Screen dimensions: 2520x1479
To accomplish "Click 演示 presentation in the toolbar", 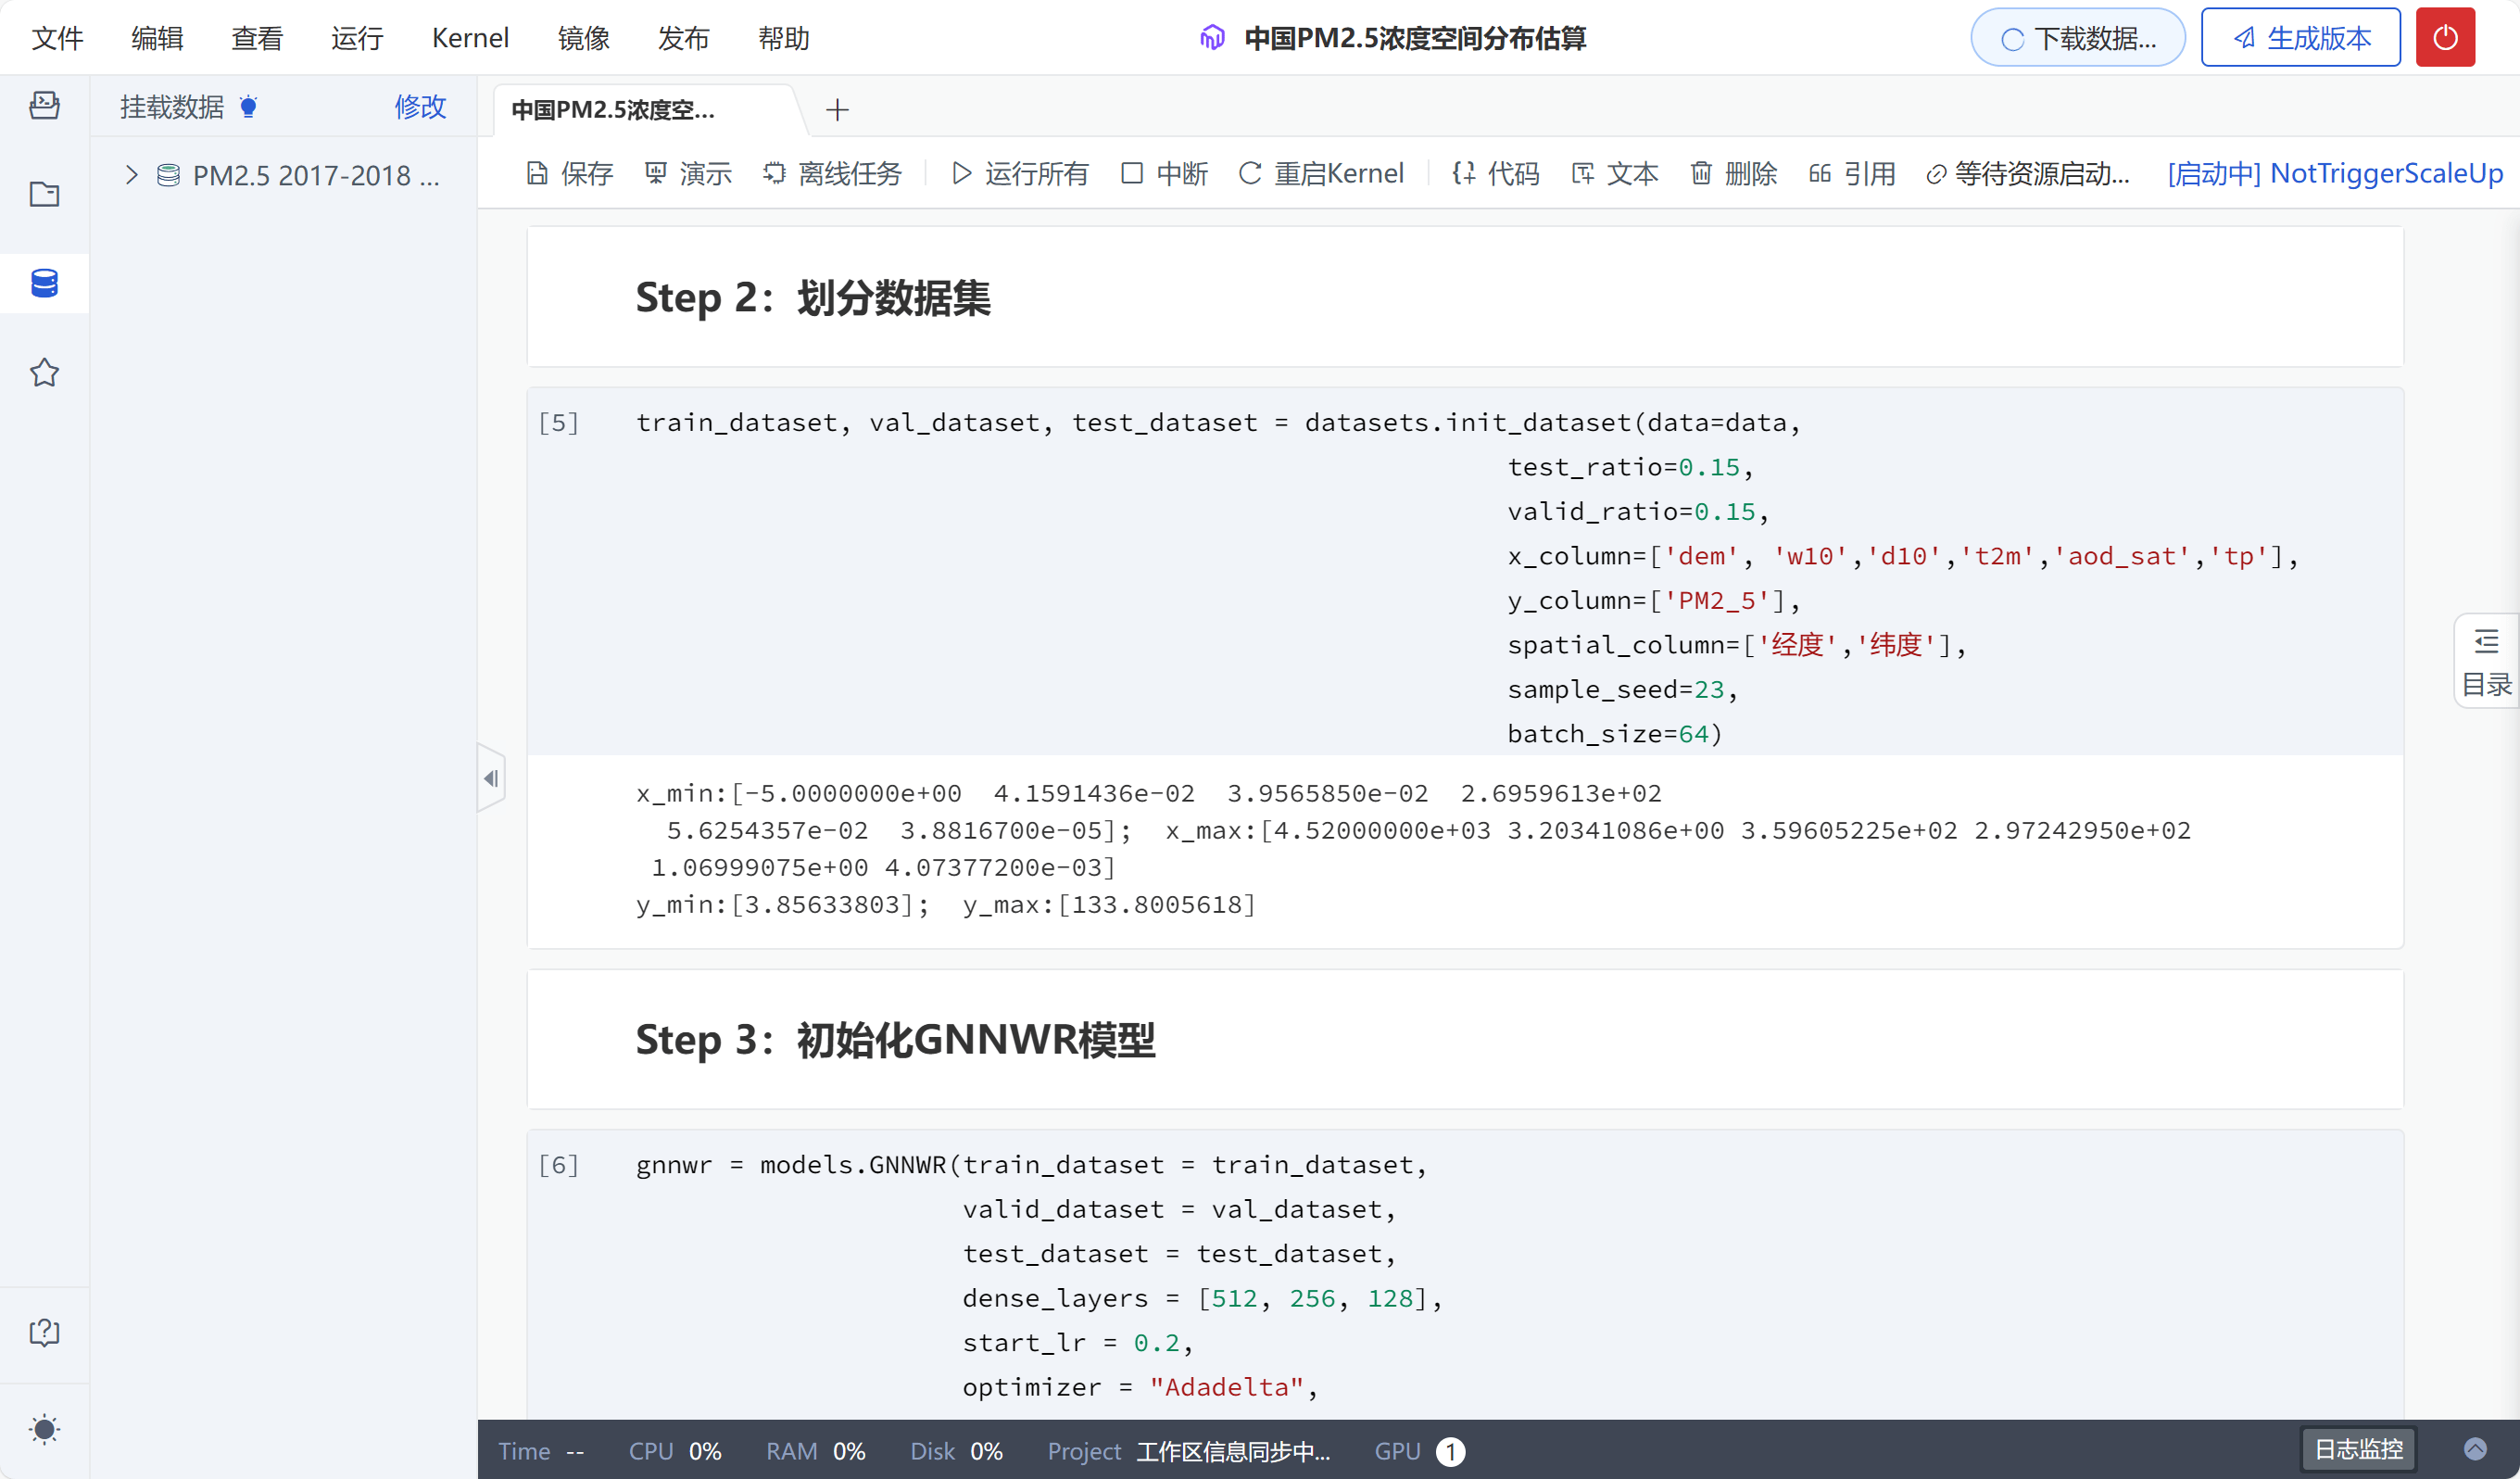I will [688, 174].
